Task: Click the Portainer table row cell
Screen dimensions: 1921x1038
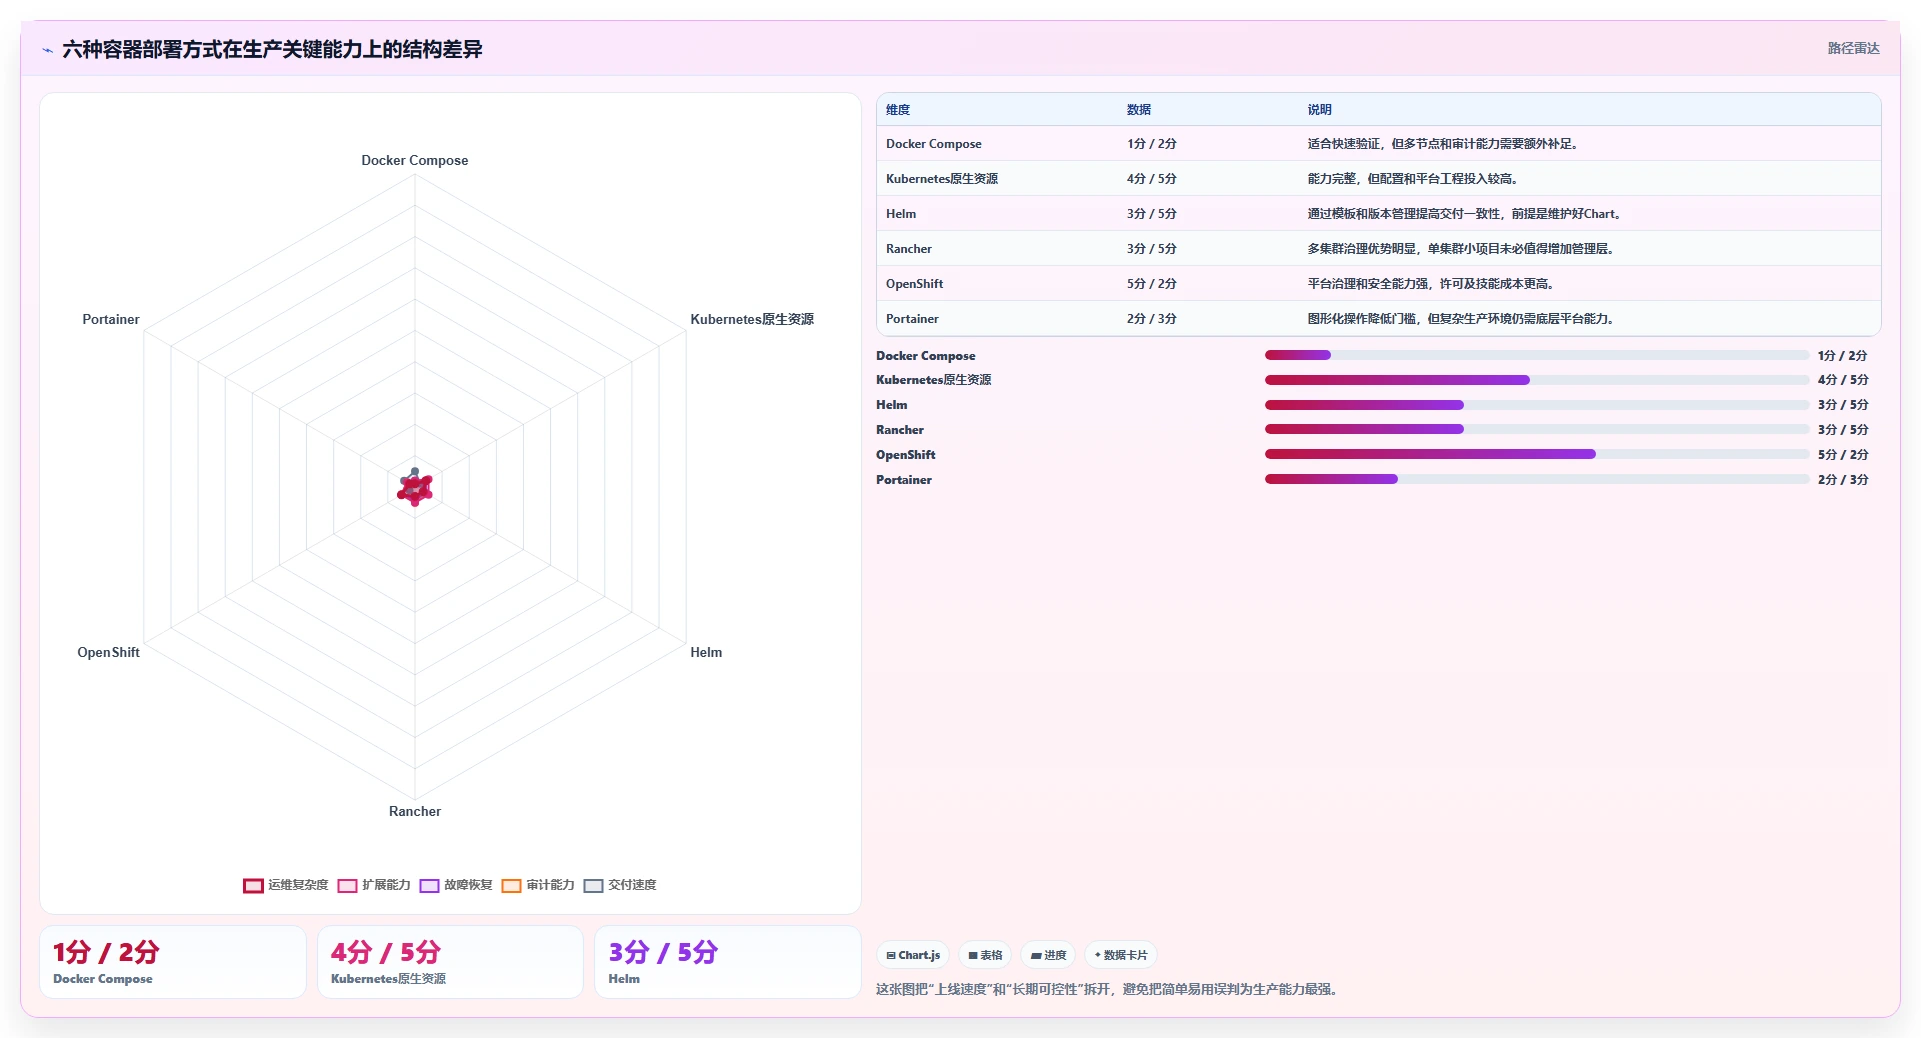Action: (912, 319)
